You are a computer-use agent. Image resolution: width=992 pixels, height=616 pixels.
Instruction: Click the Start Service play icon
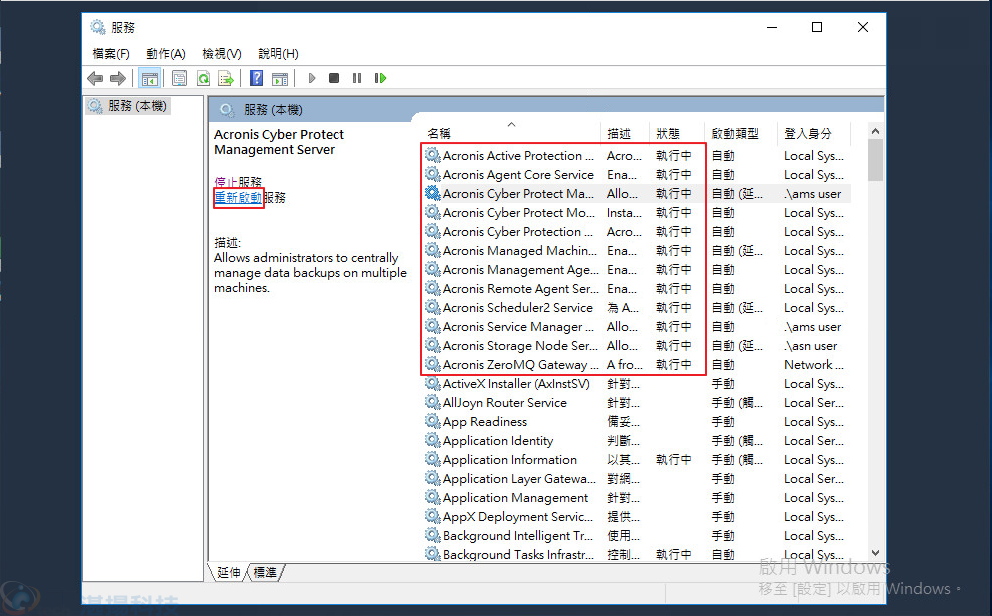pos(311,78)
